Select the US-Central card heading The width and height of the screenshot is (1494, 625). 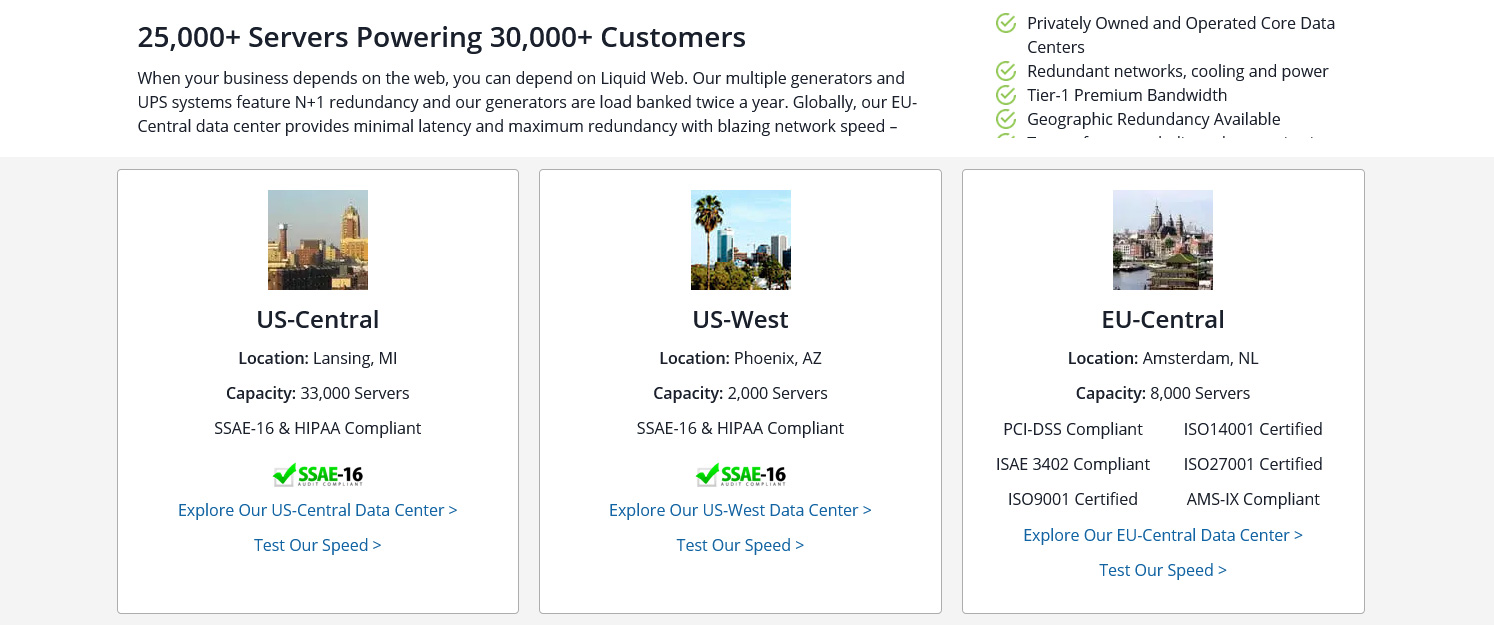pyautogui.click(x=317, y=319)
